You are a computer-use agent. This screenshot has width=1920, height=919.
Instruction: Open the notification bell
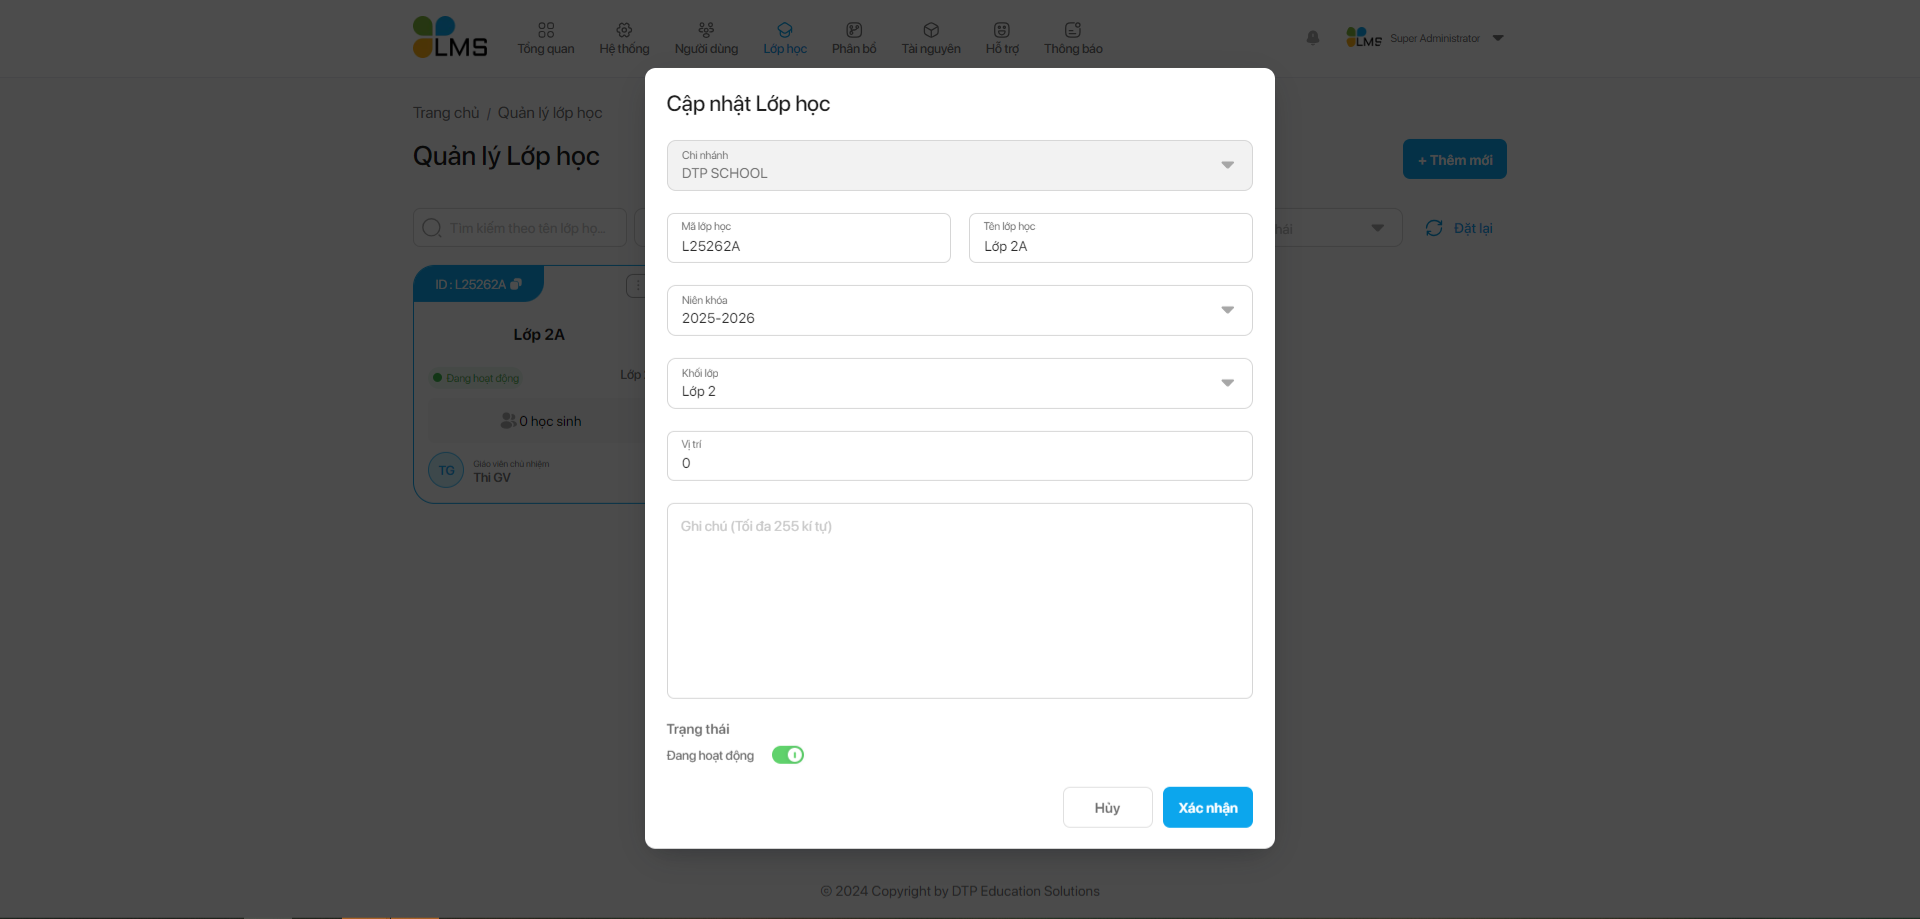(x=1313, y=38)
